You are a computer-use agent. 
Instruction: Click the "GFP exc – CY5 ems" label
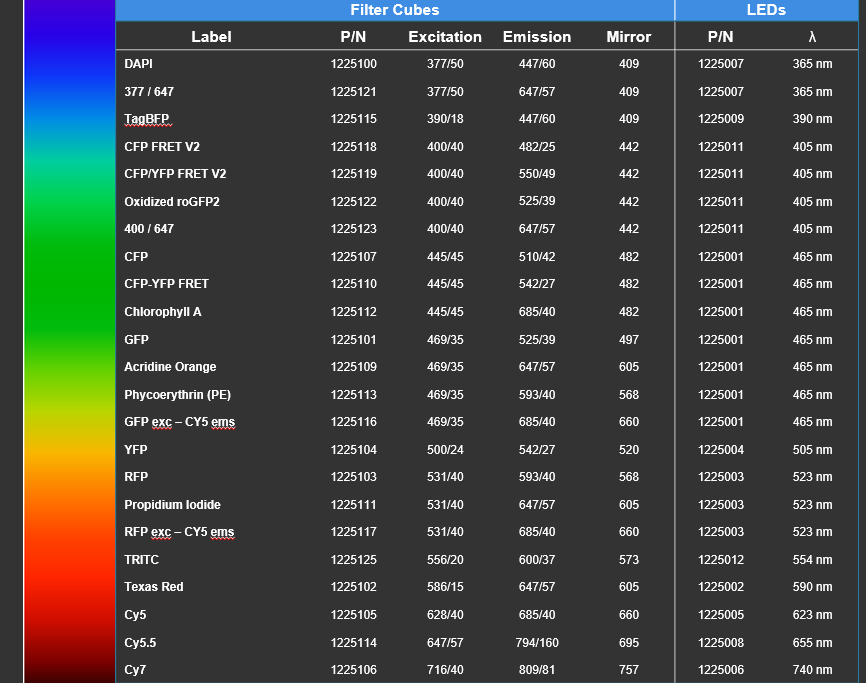[x=179, y=422]
